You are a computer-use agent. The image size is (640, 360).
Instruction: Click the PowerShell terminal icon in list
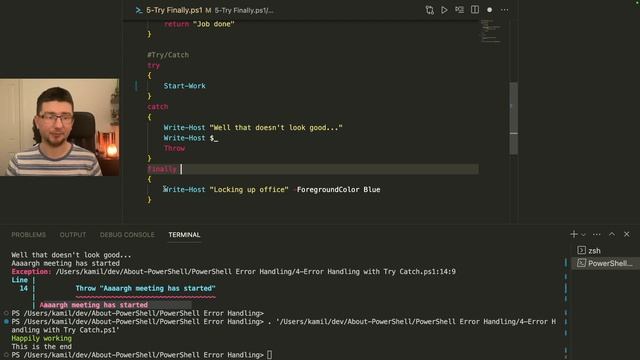click(581, 263)
